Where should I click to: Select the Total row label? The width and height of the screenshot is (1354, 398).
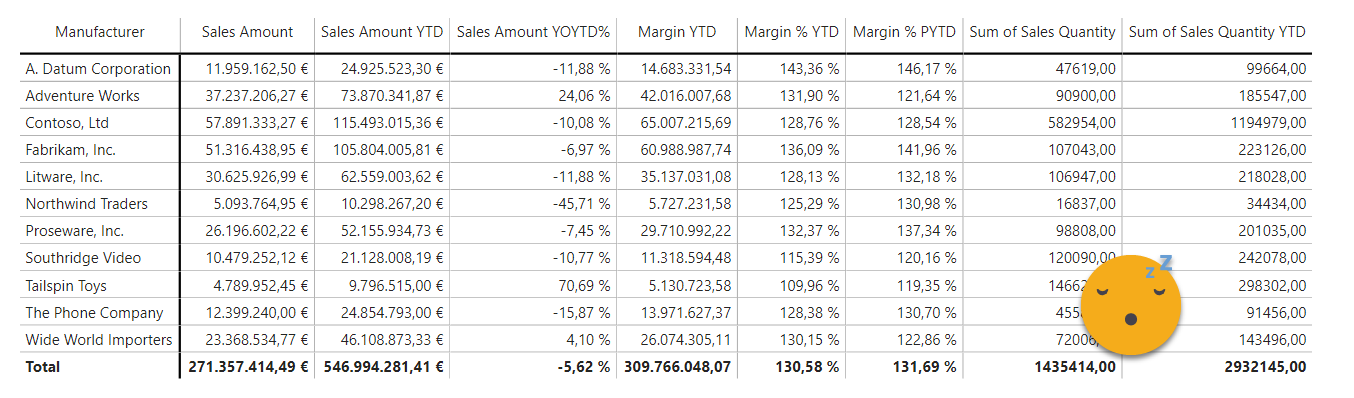pos(43,367)
